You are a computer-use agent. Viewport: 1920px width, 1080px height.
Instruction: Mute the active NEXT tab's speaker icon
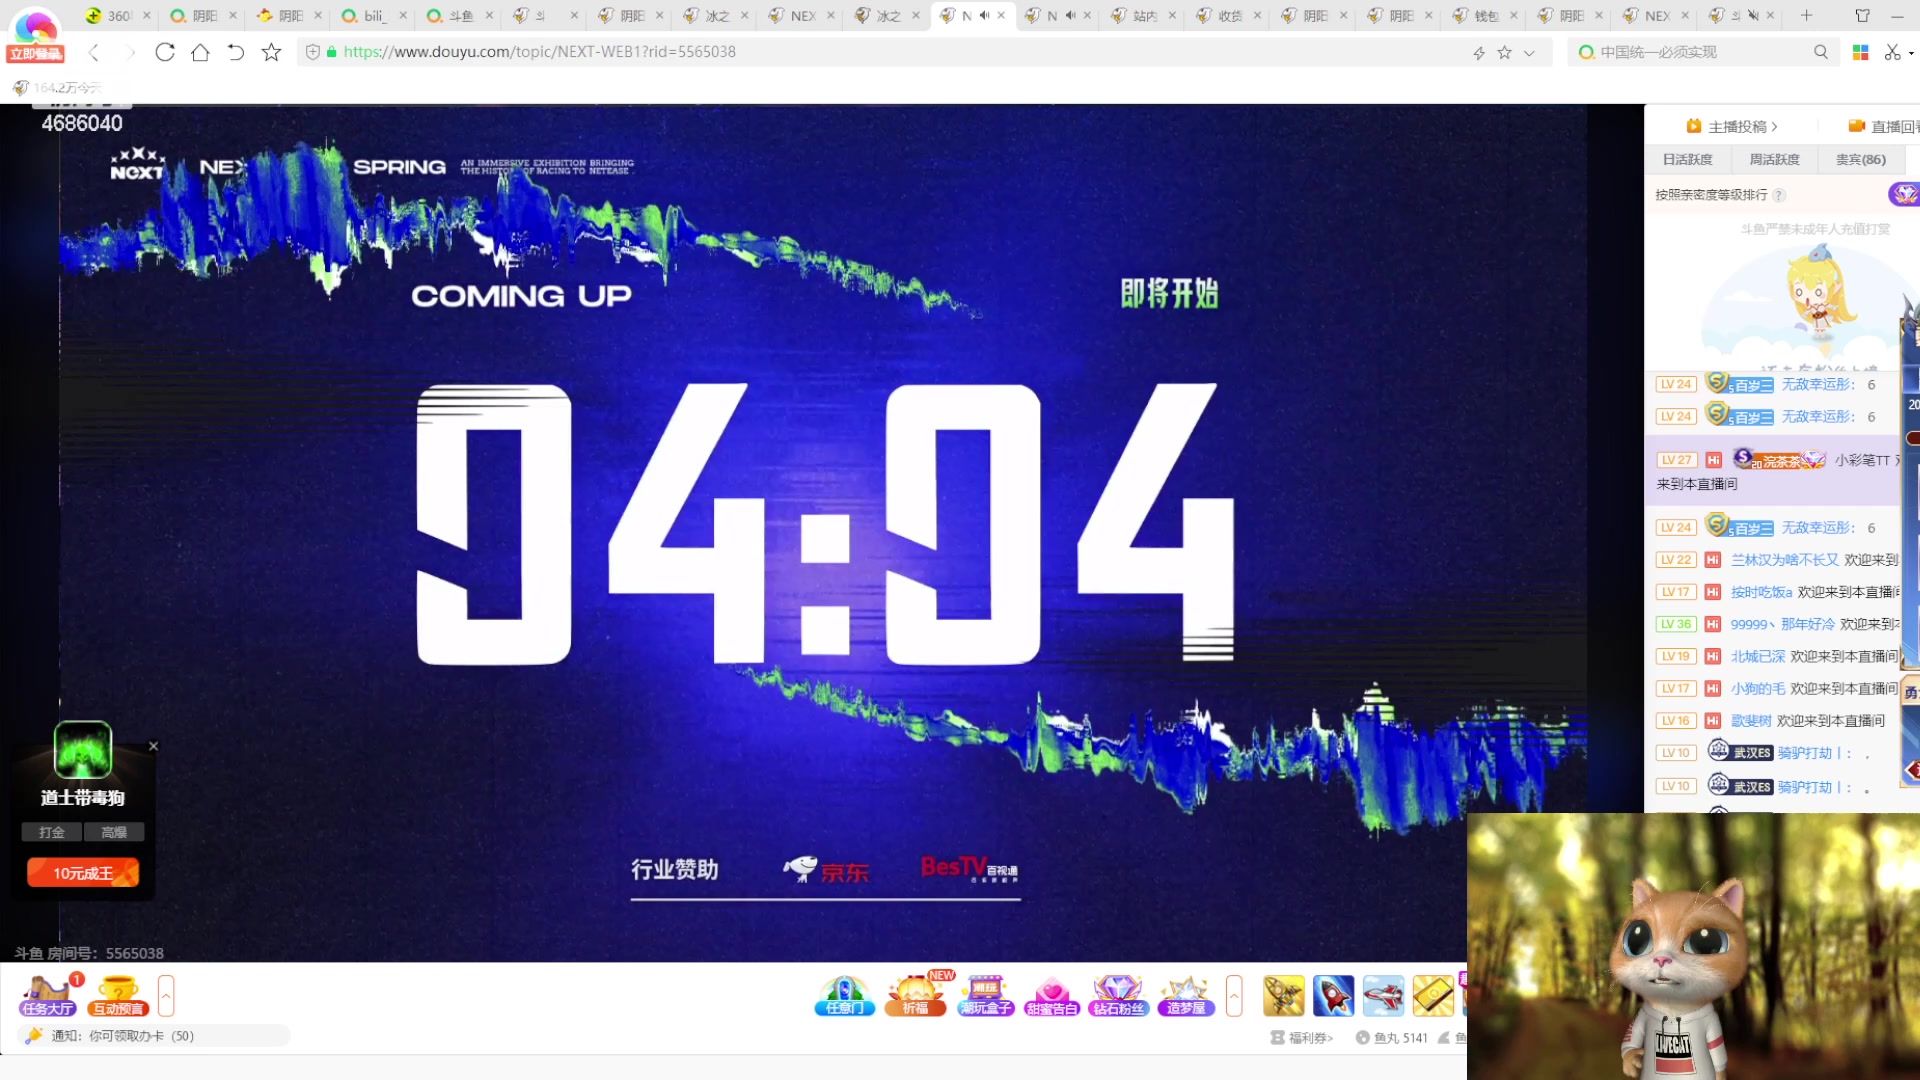[984, 15]
